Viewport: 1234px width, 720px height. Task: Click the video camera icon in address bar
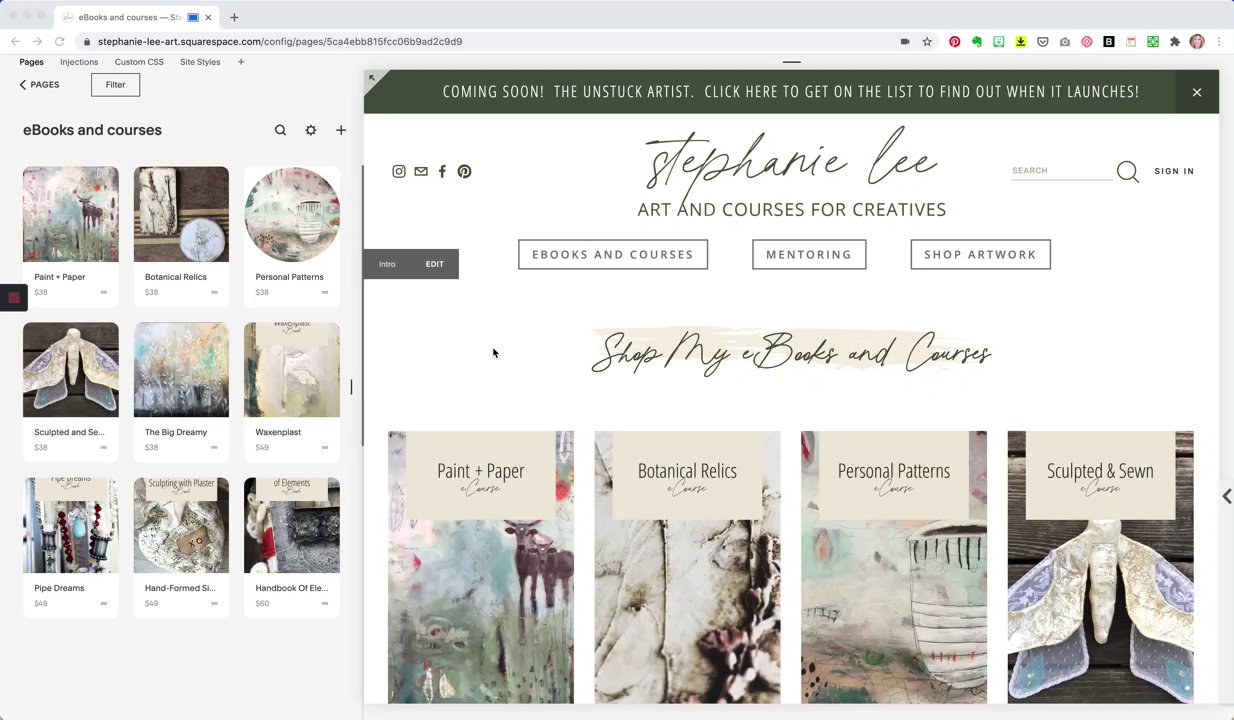click(x=905, y=42)
